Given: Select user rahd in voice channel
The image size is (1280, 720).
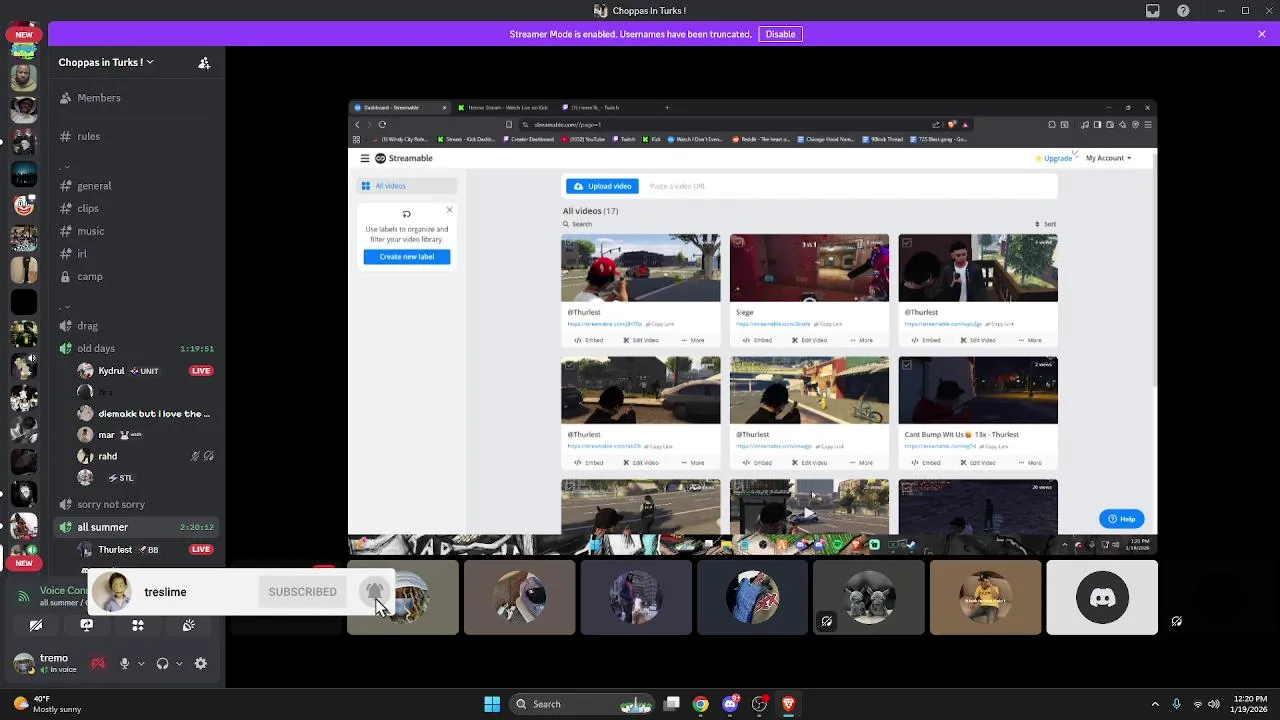Looking at the screenshot, I should [147, 456].
